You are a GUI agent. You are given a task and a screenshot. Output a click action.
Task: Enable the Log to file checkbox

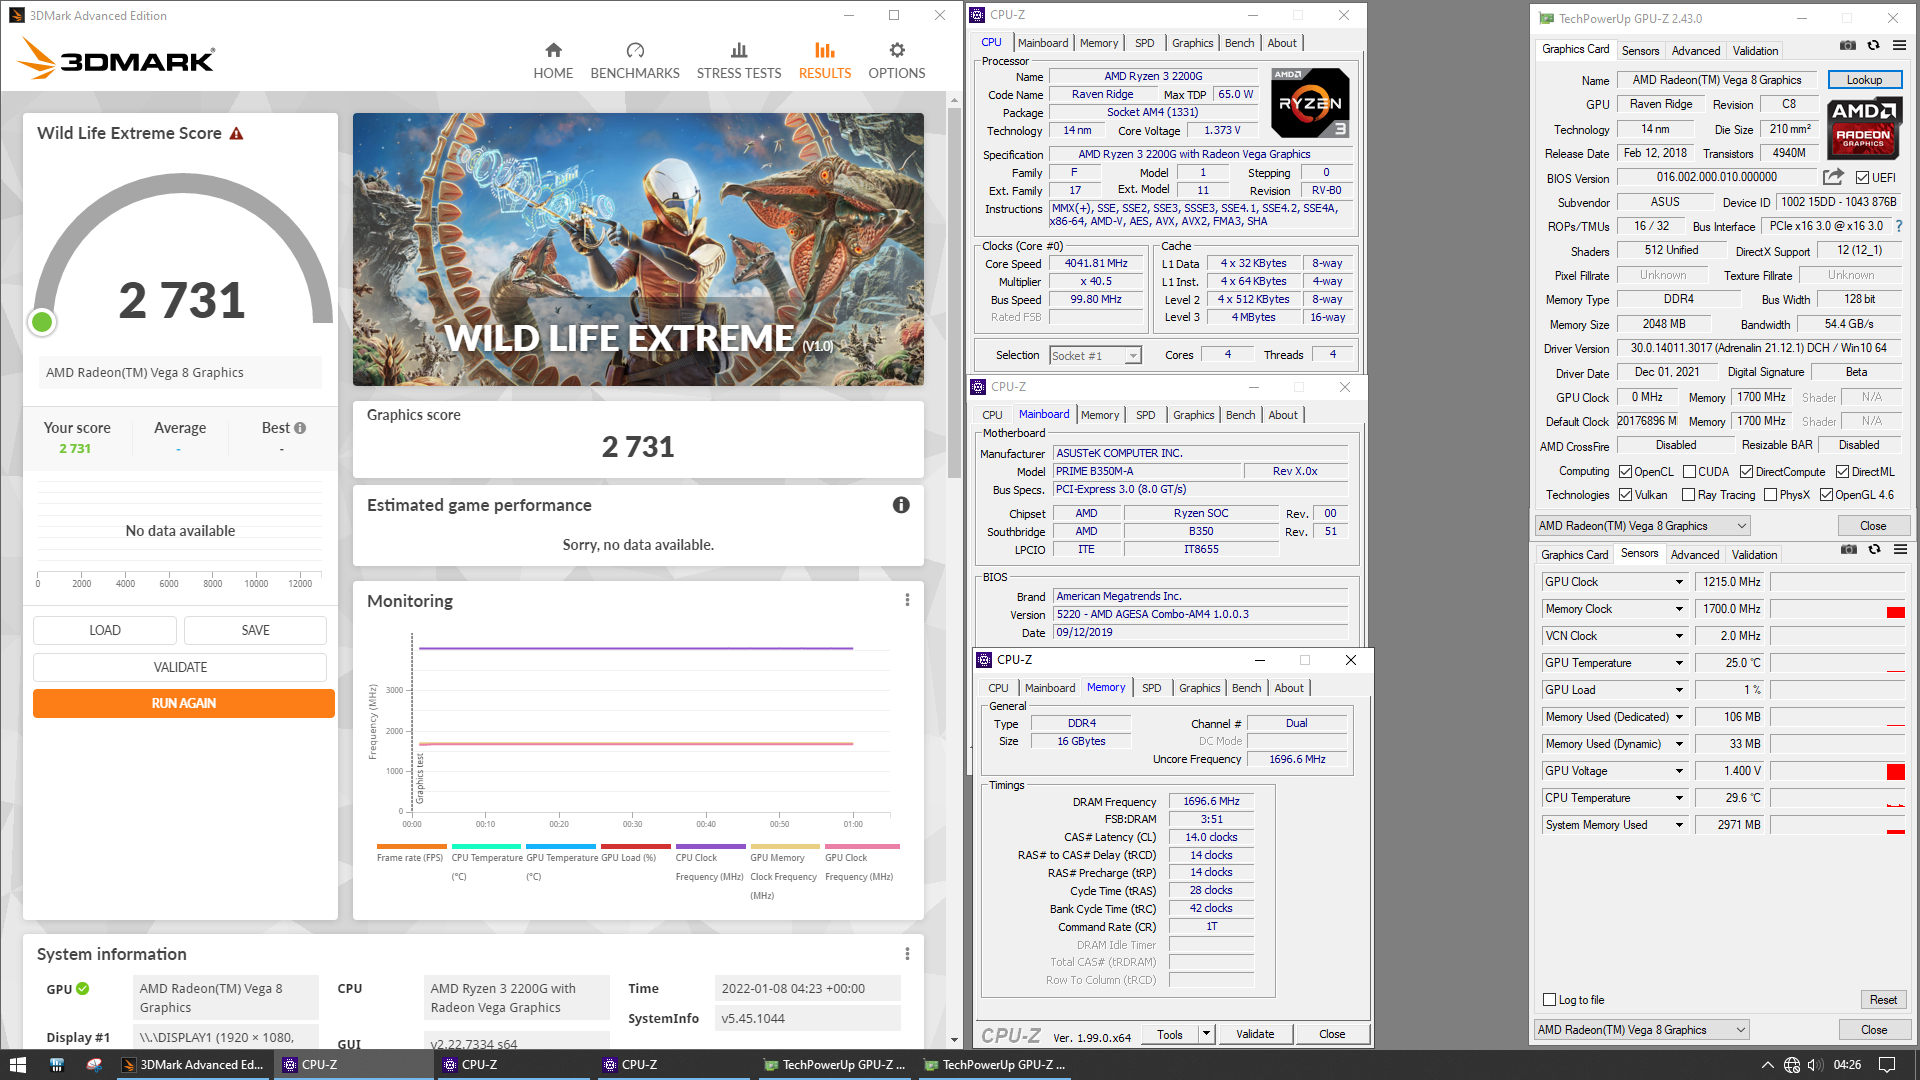[1550, 1000]
